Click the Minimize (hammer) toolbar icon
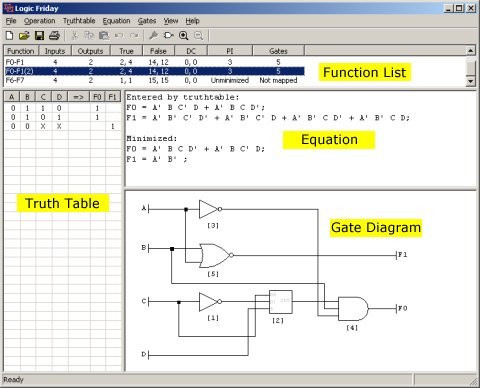Viewport: 480px width, 388px height. 153,35
